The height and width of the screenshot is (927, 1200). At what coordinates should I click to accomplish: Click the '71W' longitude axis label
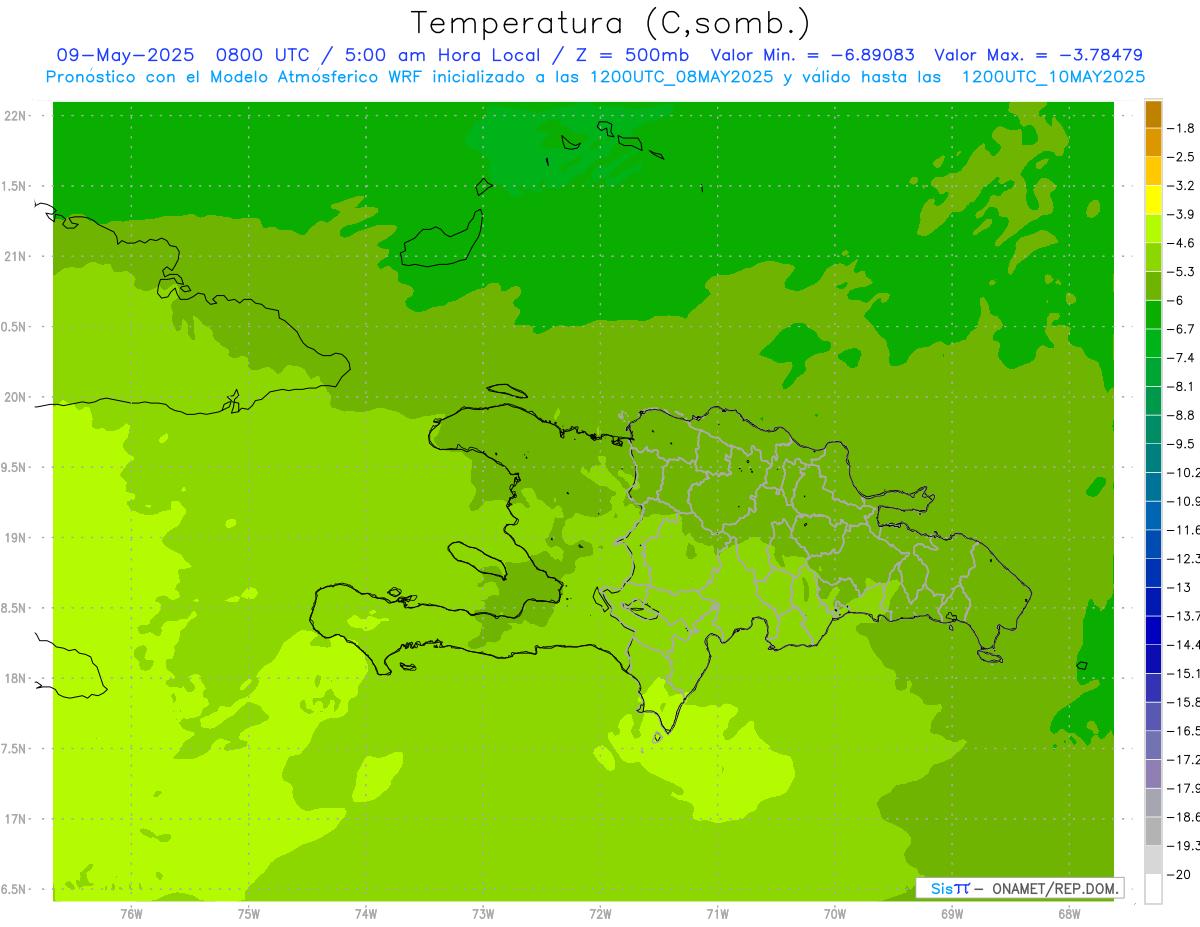[x=717, y=914]
